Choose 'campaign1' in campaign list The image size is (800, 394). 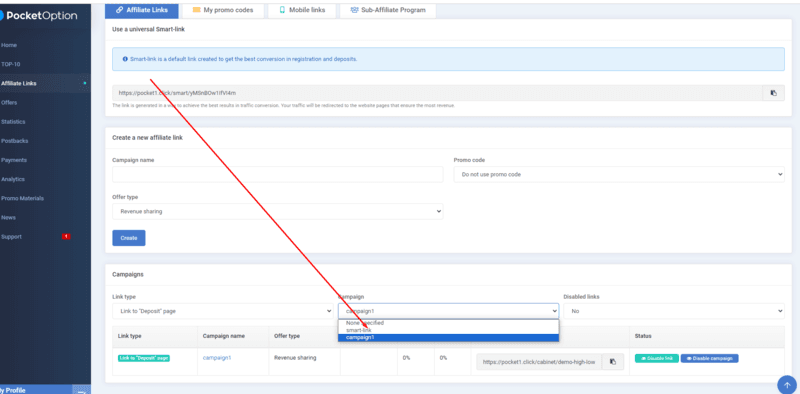448,337
